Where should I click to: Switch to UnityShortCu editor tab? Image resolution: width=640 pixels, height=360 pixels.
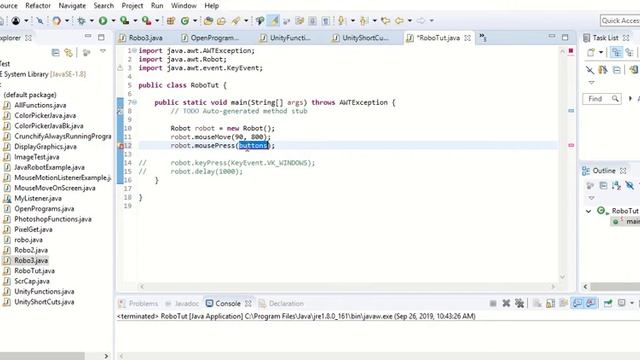(x=361, y=38)
